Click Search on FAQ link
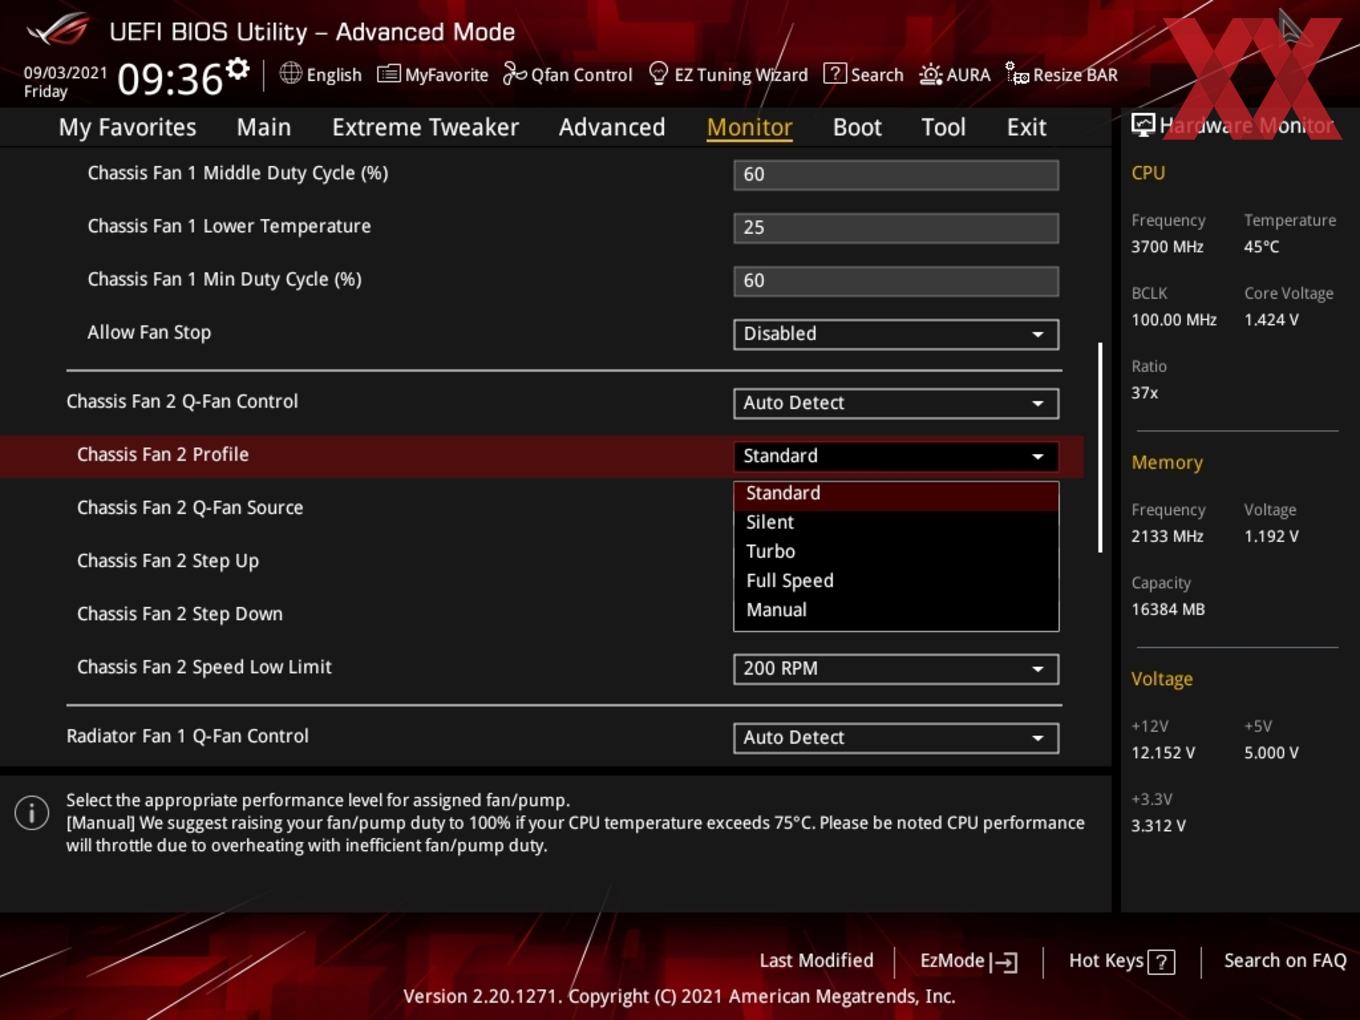 [x=1285, y=960]
